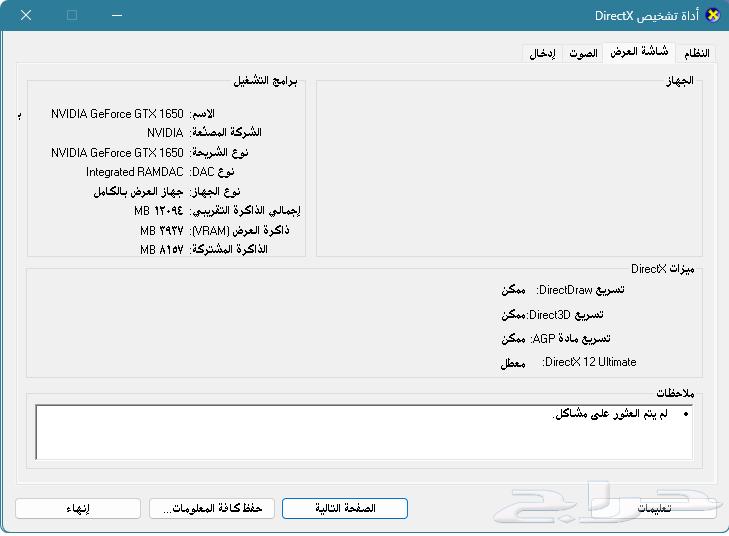Viewport: 729px width, 536px height.
Task: Click the الجهاز group heading
Action: 679,81
